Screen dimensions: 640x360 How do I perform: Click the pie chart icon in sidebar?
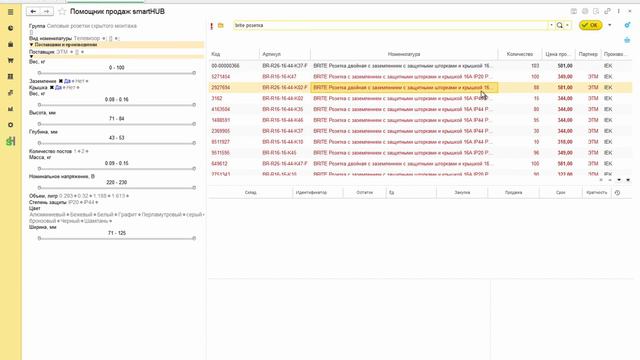pyautogui.click(x=11, y=28)
